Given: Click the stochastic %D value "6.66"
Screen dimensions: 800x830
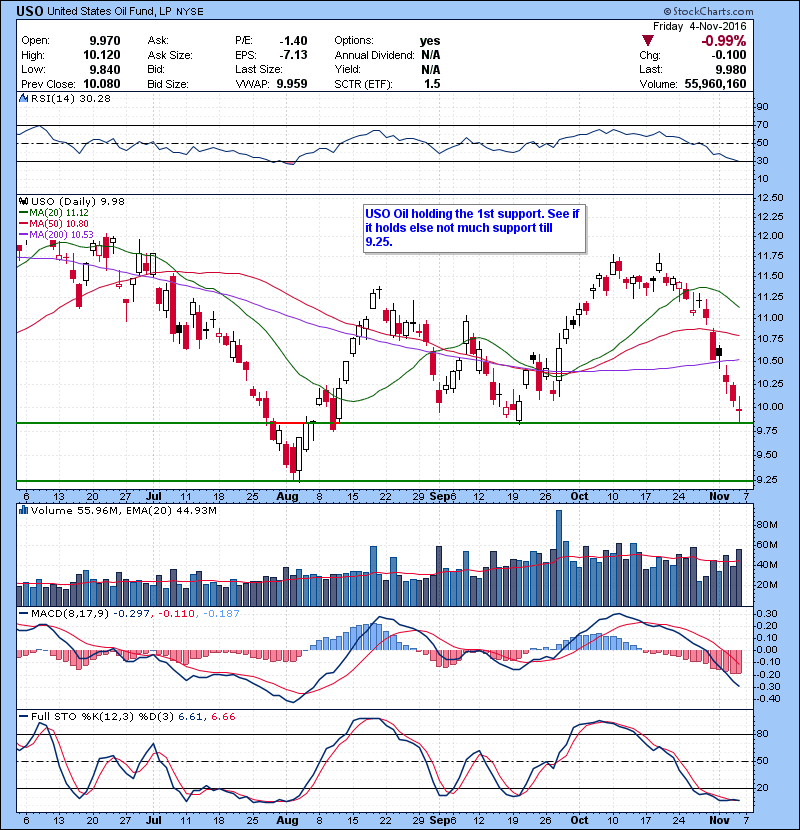Looking at the screenshot, I should [x=223, y=716].
